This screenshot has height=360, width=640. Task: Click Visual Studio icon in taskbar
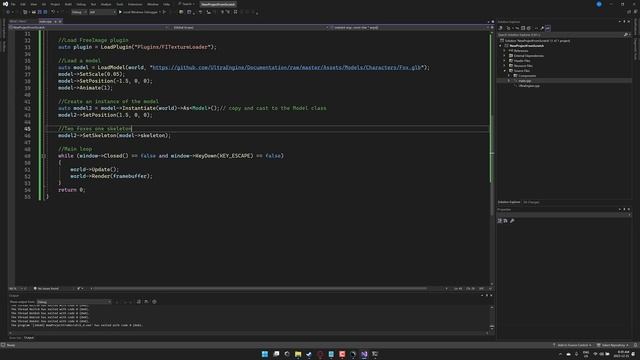click(364, 354)
